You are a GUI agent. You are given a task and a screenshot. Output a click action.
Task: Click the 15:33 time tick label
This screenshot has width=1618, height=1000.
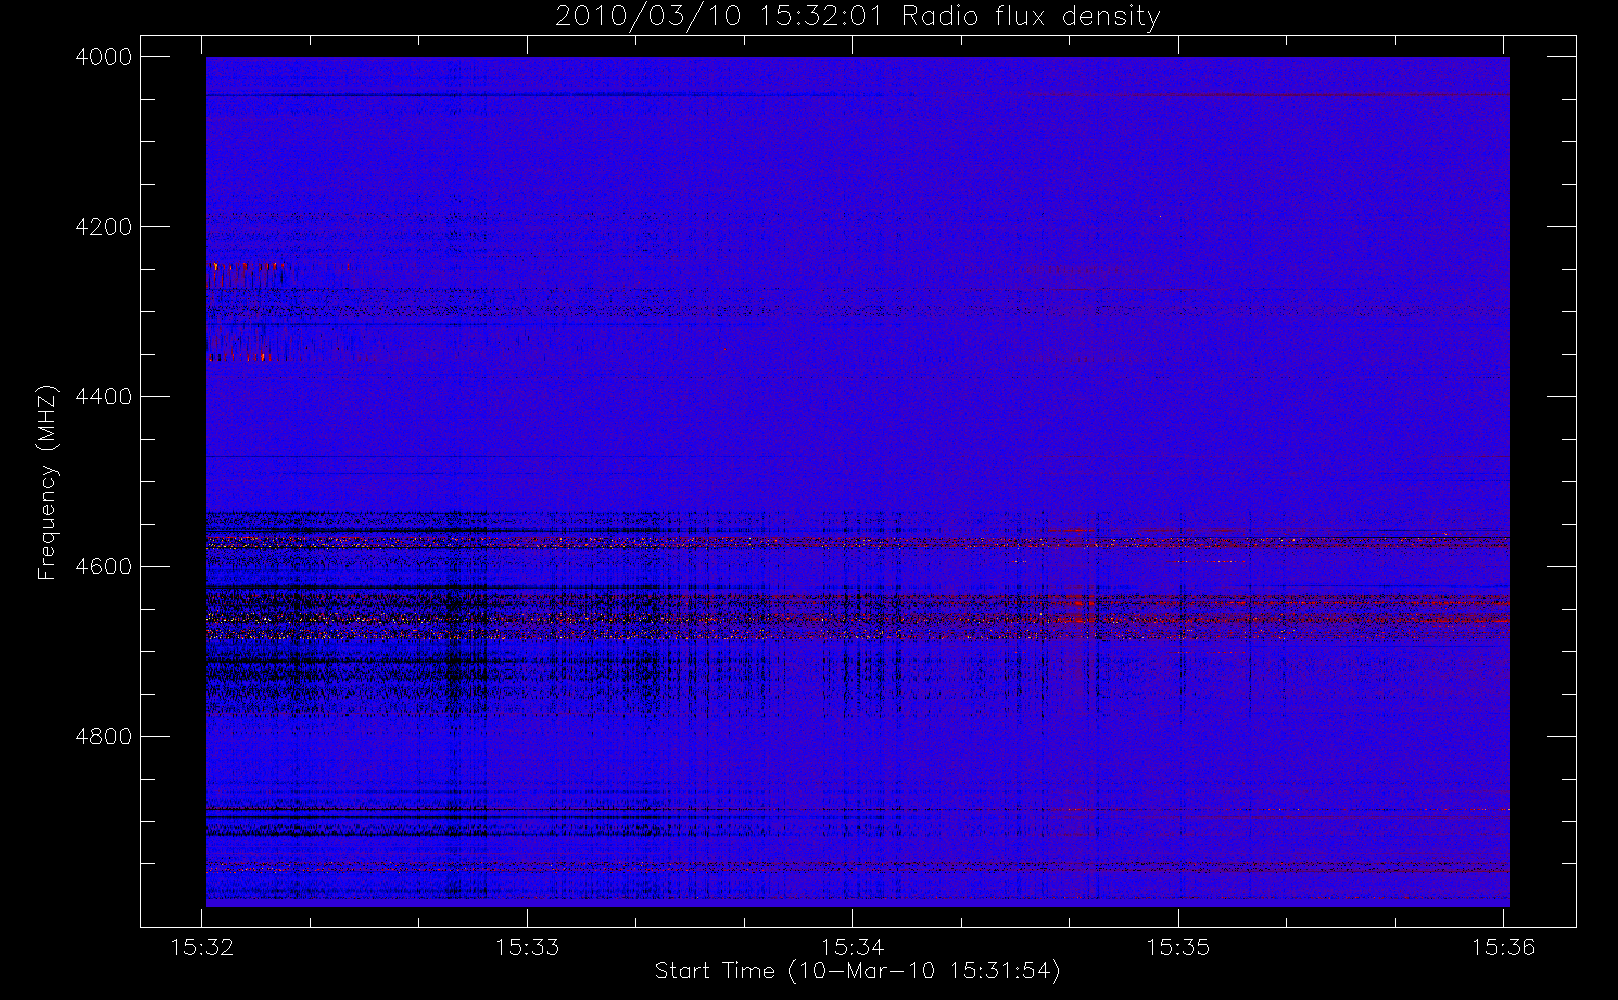528,947
